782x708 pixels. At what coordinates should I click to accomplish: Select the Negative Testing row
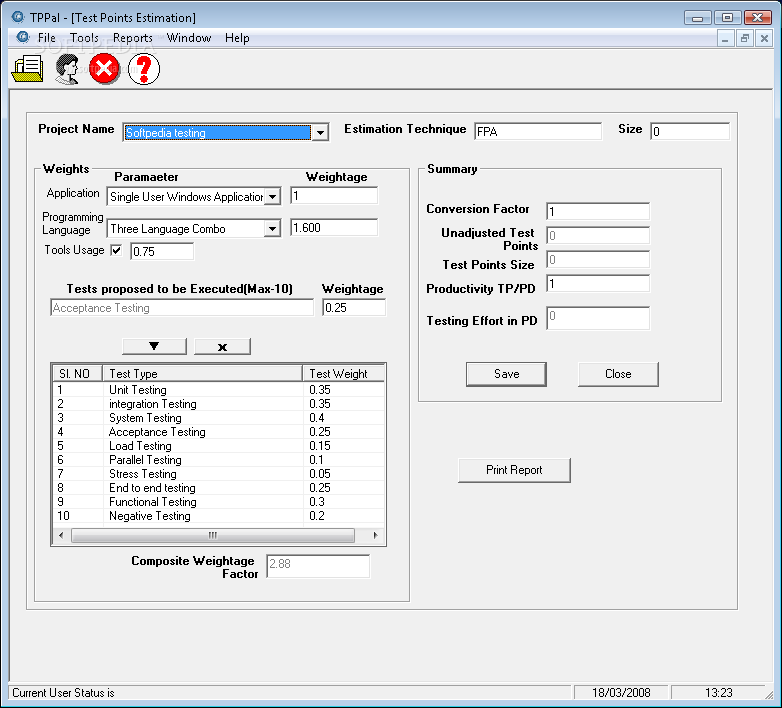218,516
